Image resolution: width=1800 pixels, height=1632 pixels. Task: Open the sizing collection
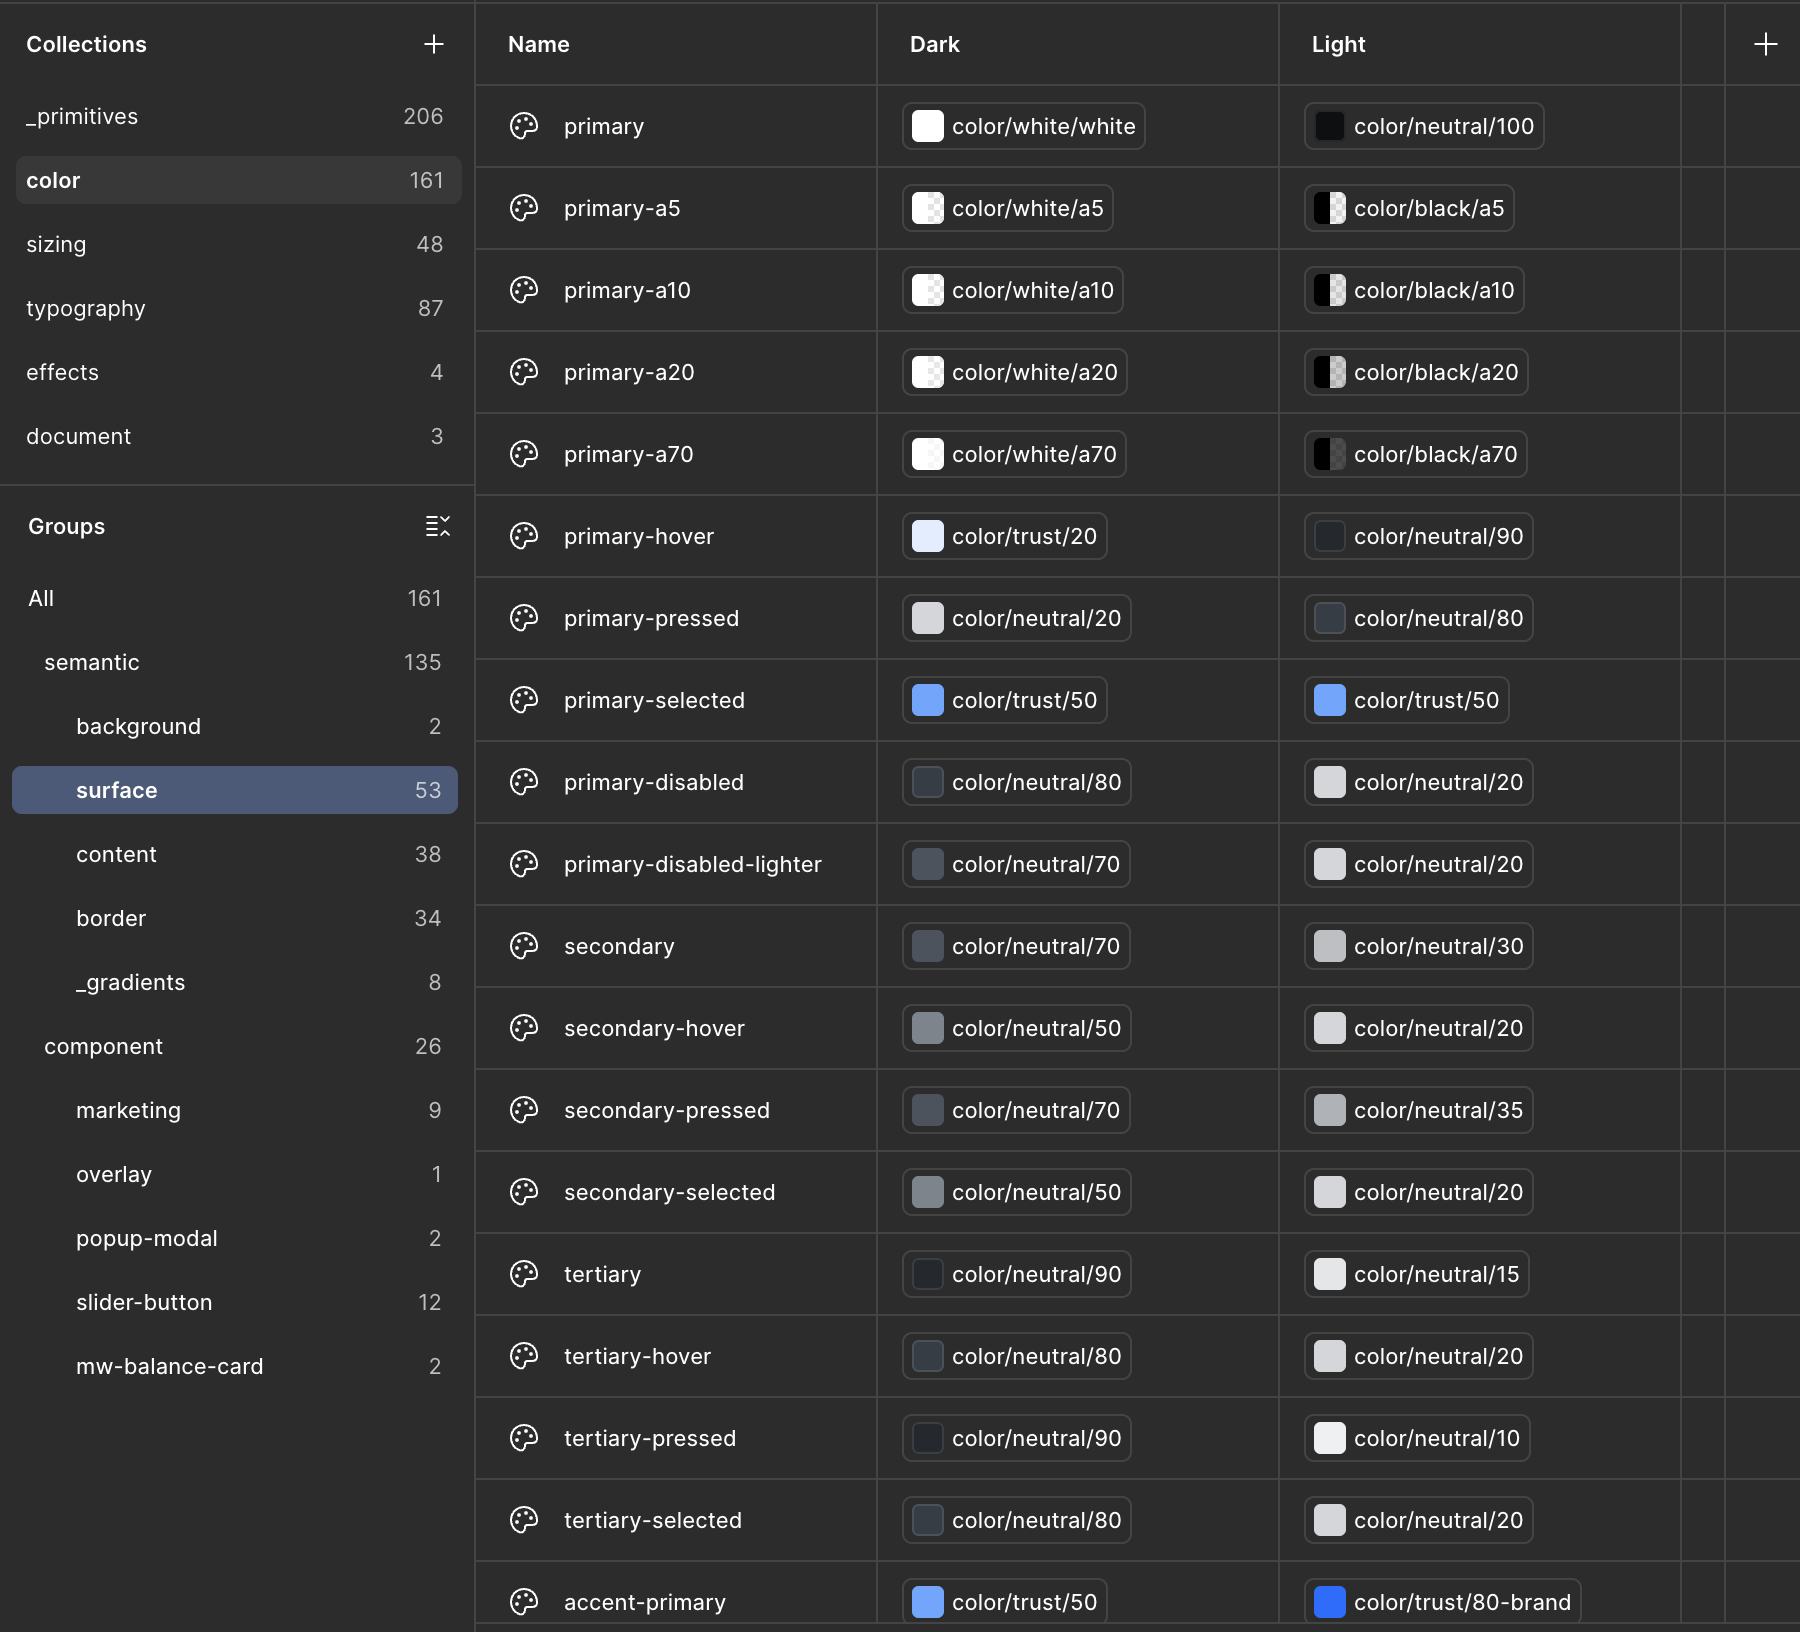pos(238,244)
